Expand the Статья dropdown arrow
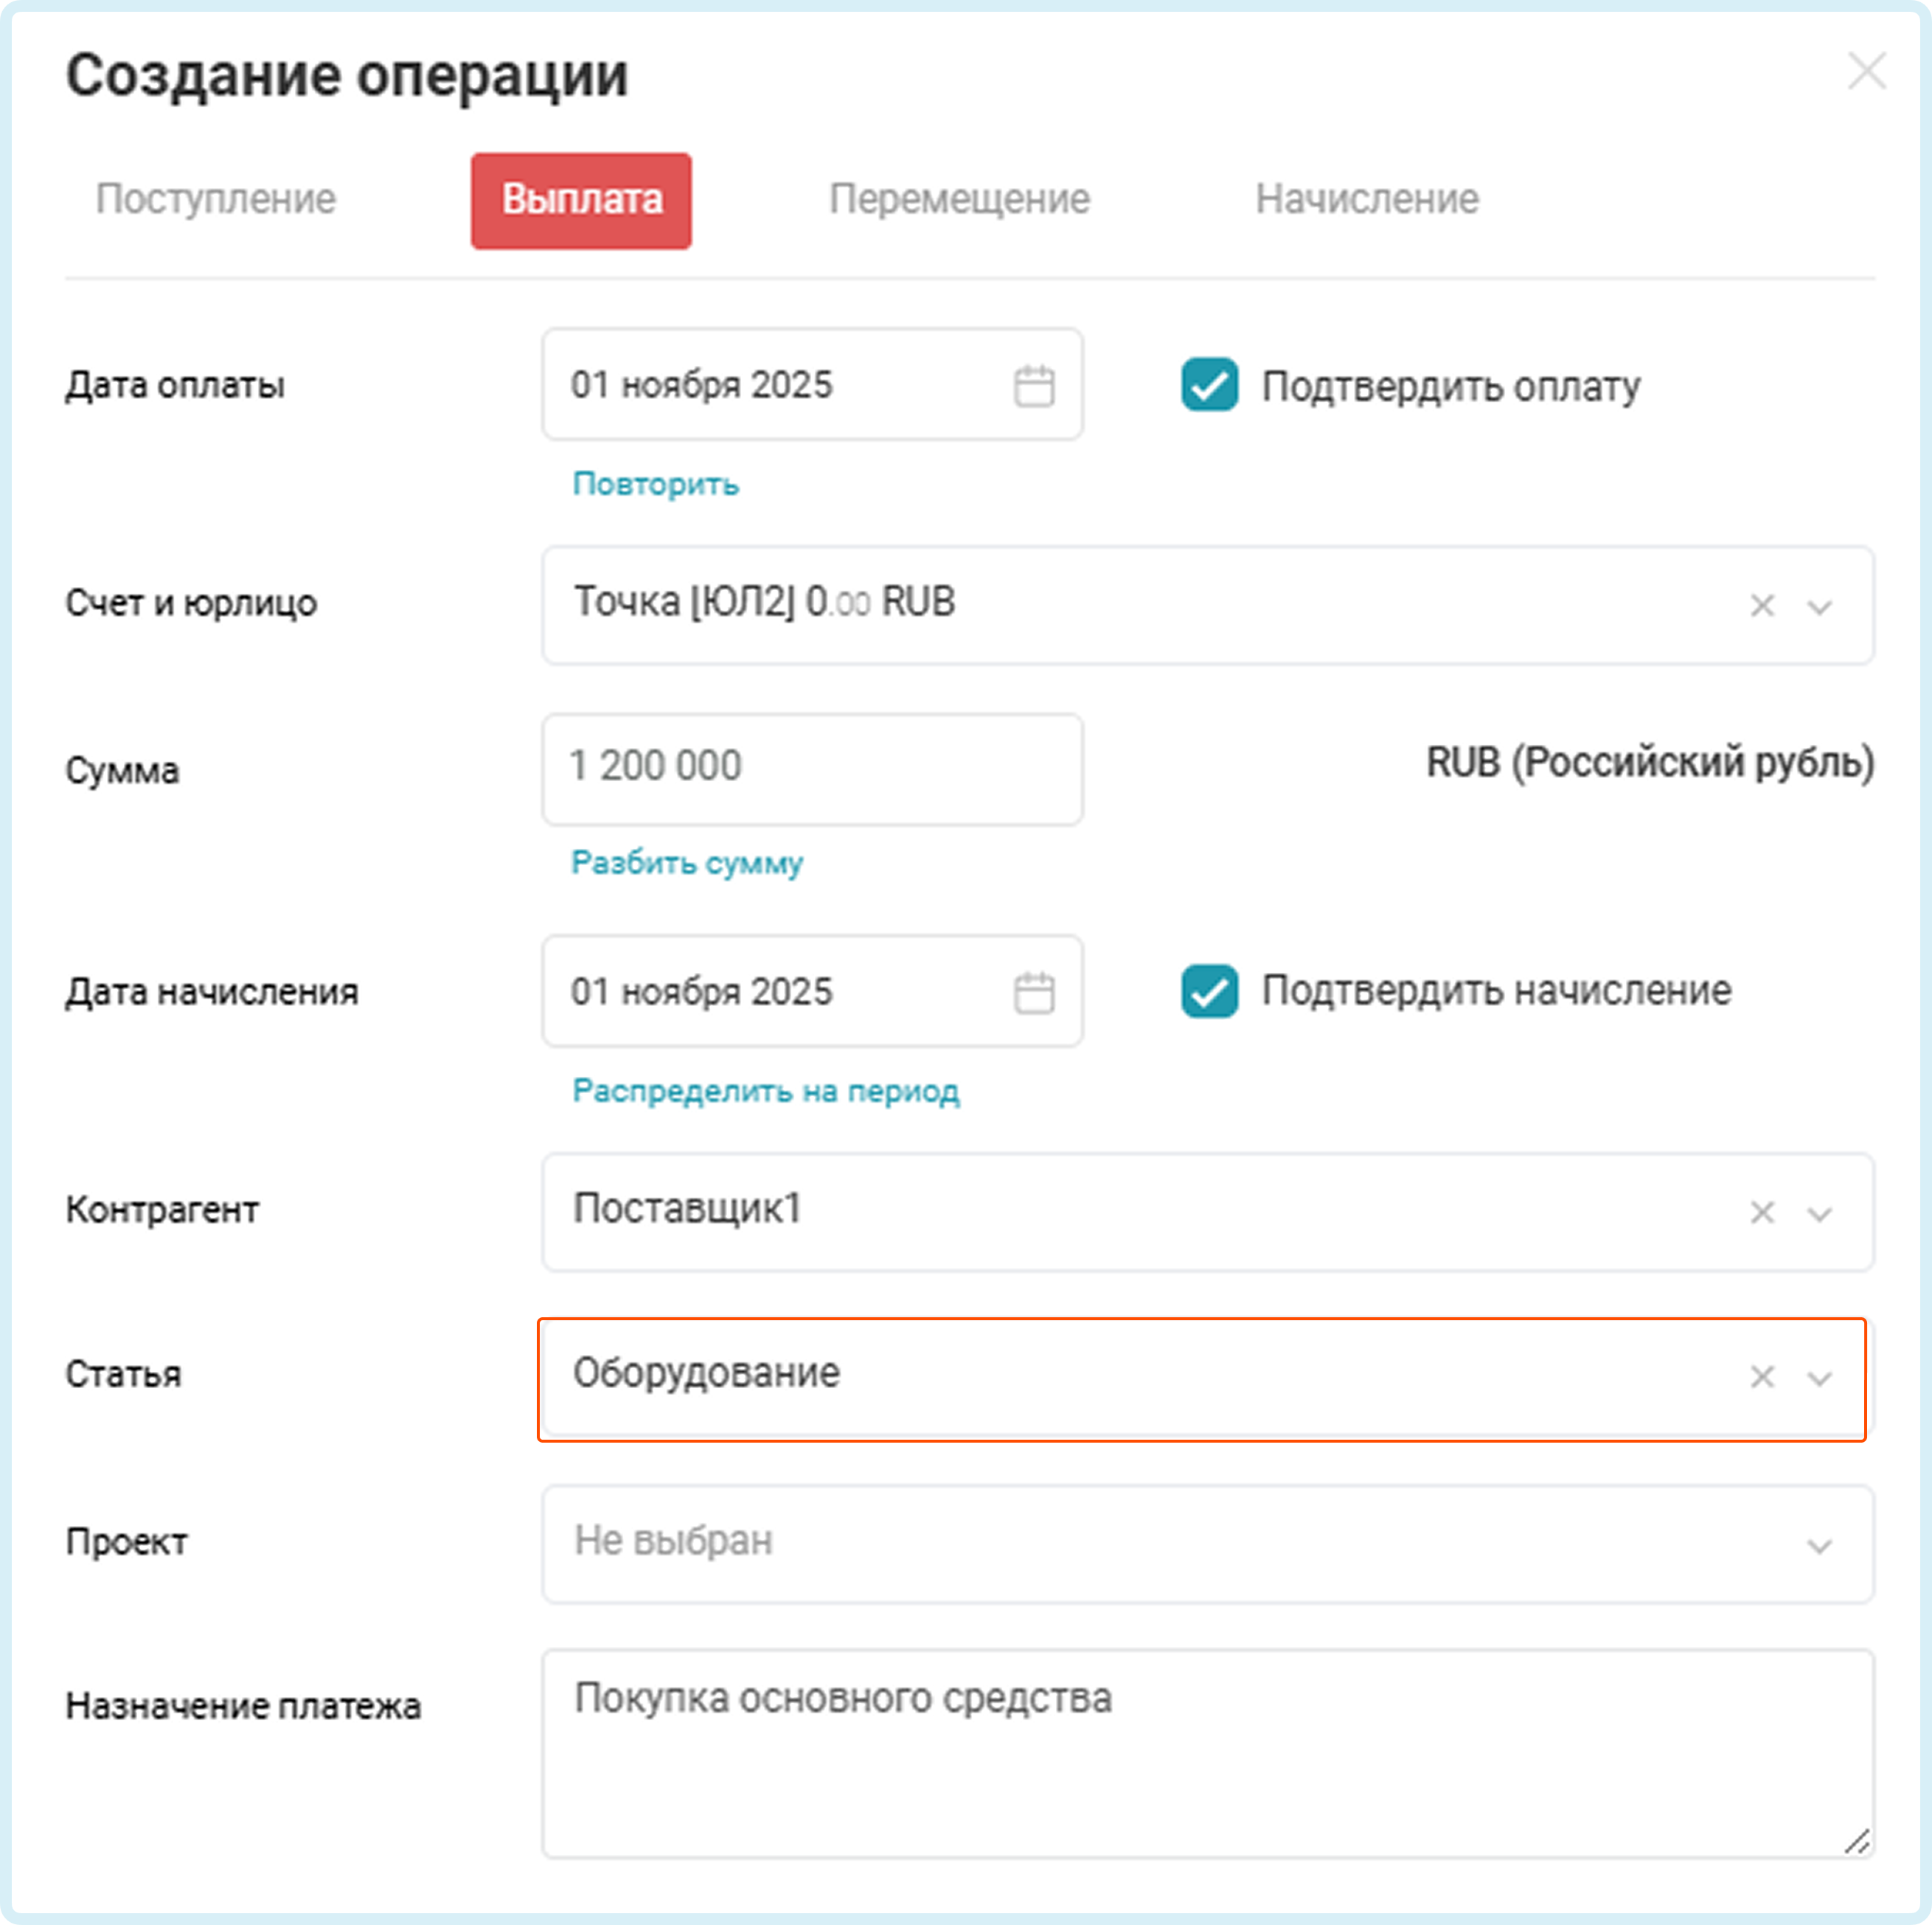 (1819, 1378)
